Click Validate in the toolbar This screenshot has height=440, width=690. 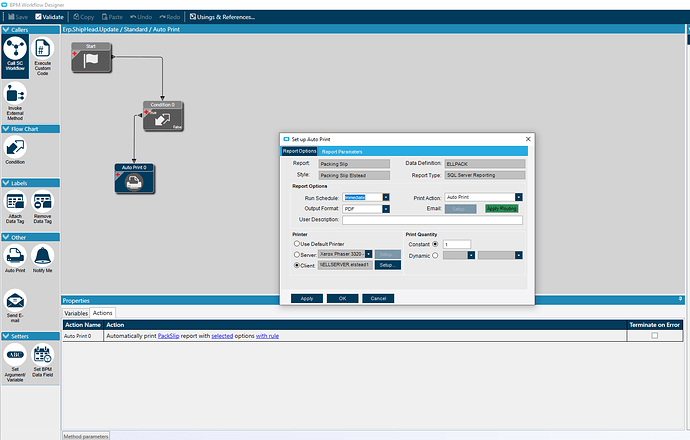49,17
